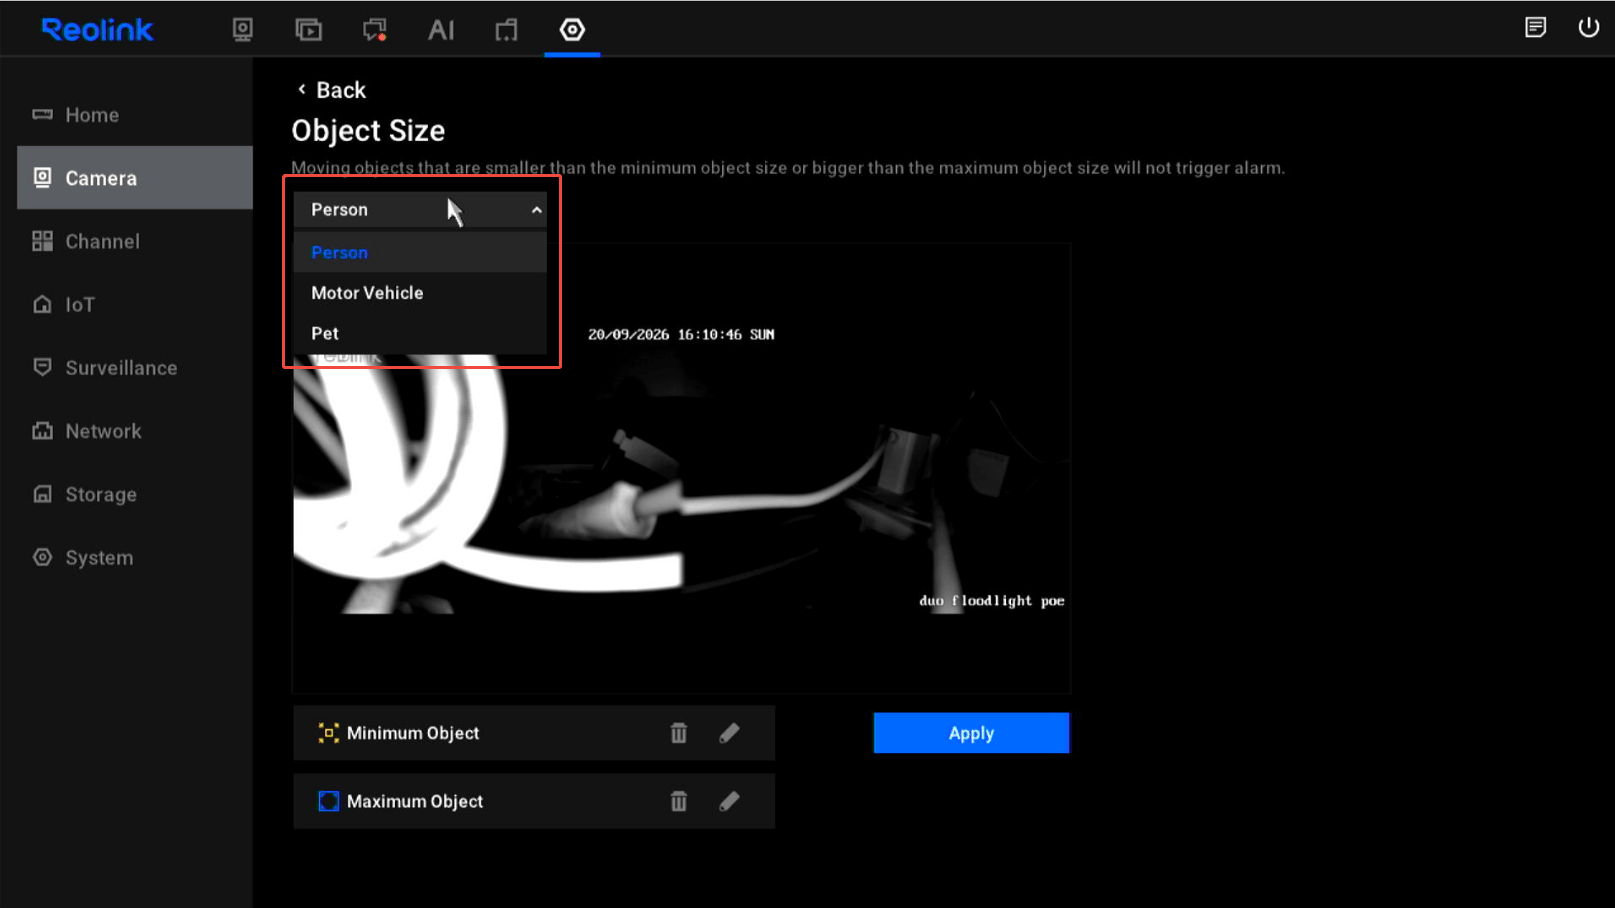This screenshot has height=908, width=1615.
Task: Open the playback icon in top bar
Action: 308,30
